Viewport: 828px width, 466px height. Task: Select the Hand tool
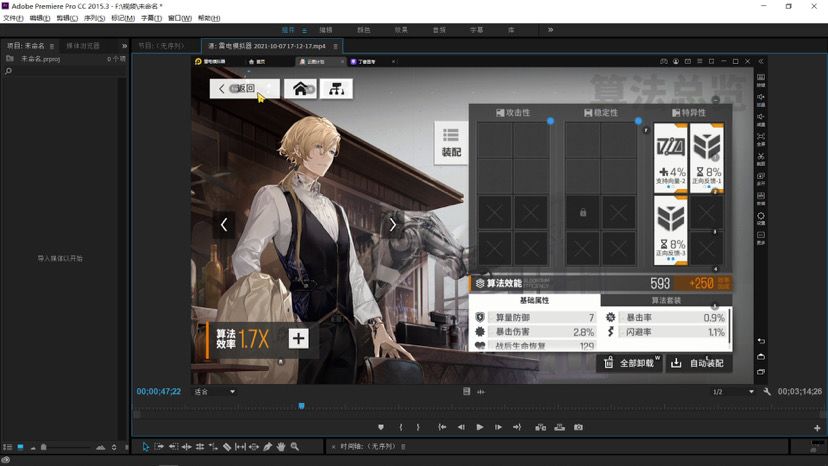(281, 447)
